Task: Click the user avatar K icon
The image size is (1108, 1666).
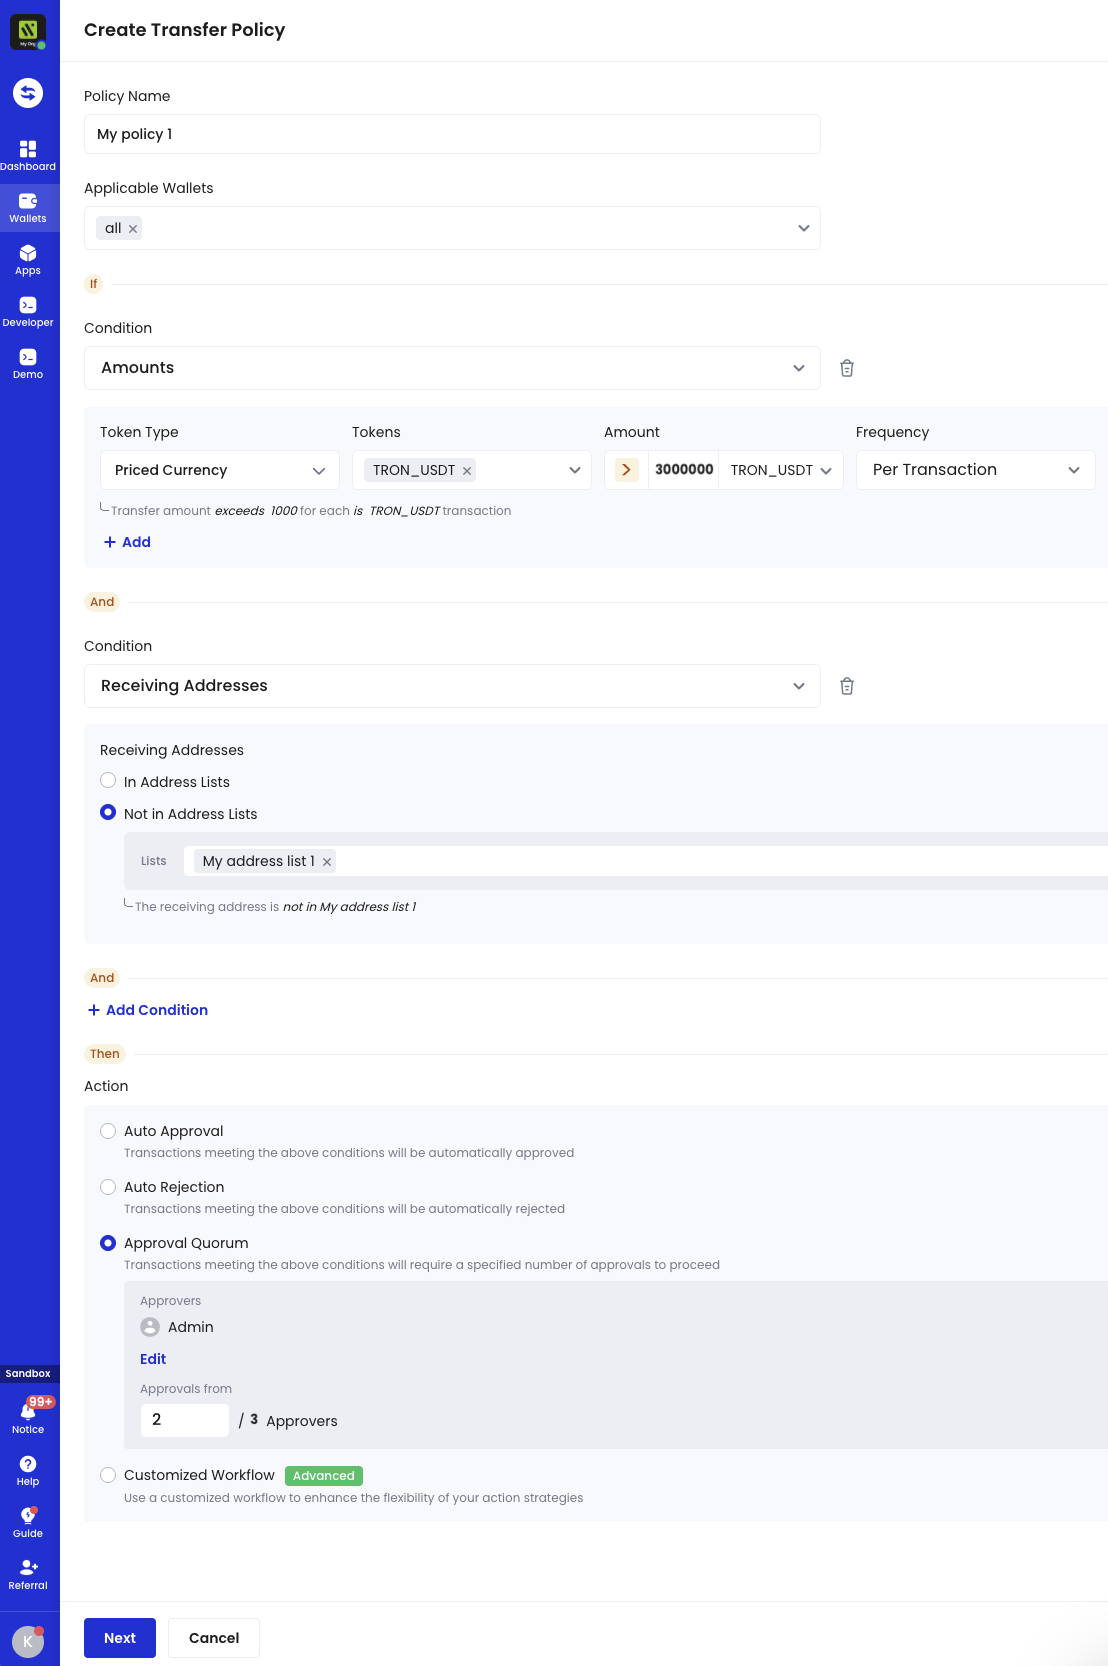Action: [28, 1642]
